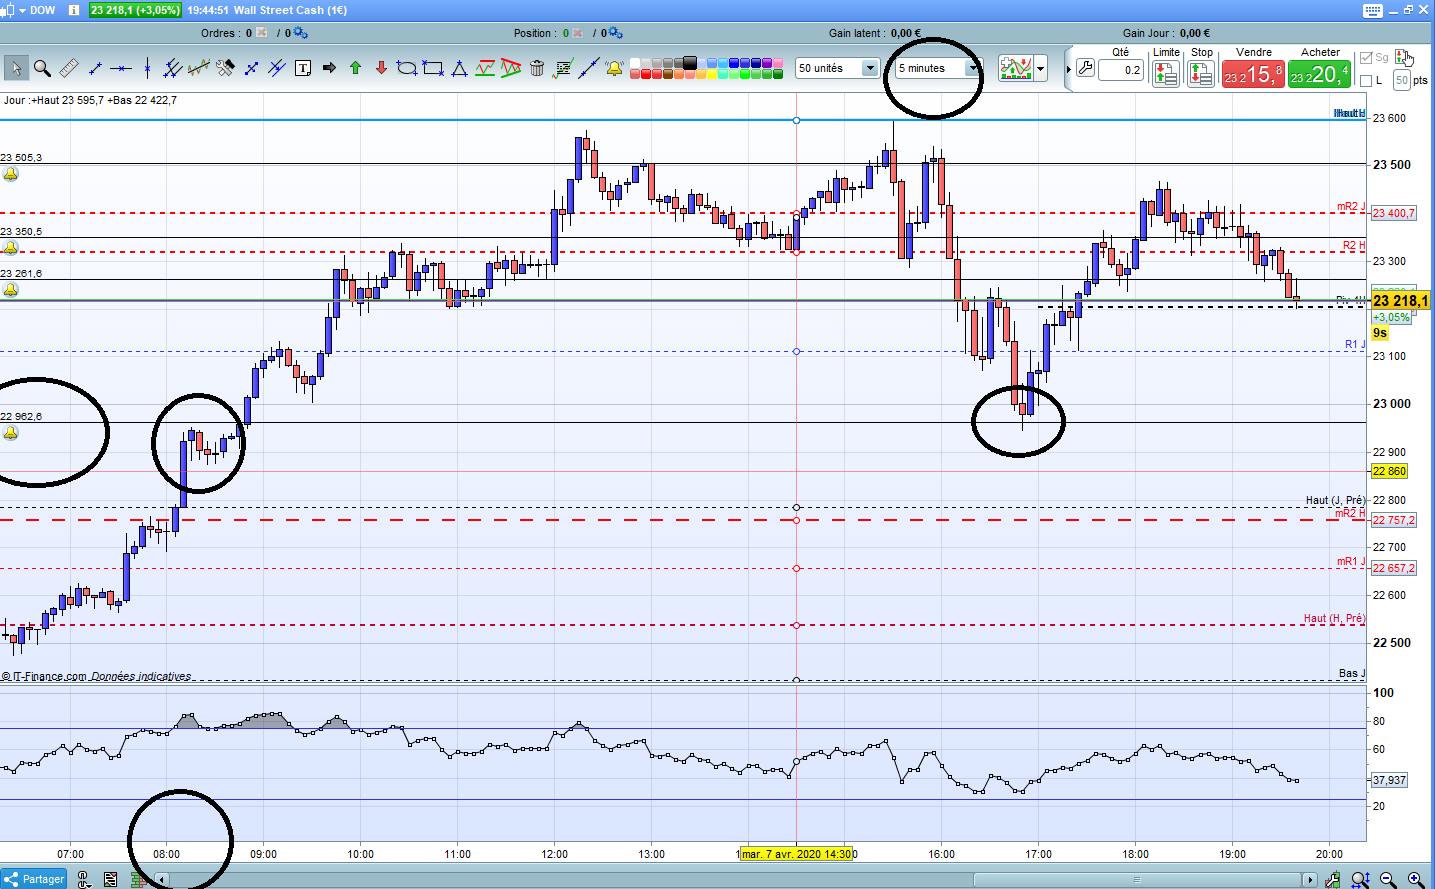1435x889 pixels.
Task: Select the rectangle drawing tool
Action: [x=433, y=68]
